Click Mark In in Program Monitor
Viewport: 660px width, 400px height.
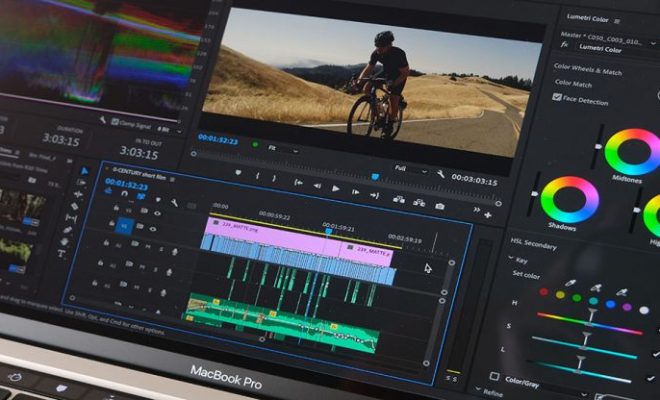[257, 176]
